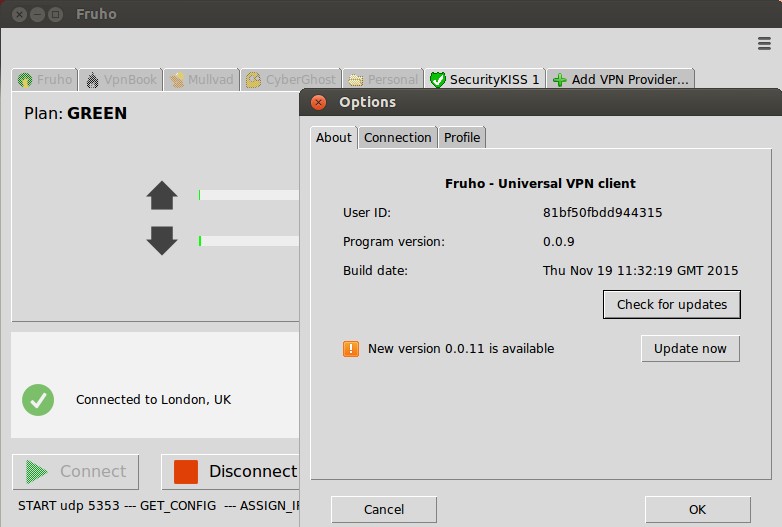The height and width of the screenshot is (527, 782).
Task: Click the upload arrow icon
Action: pos(162,195)
